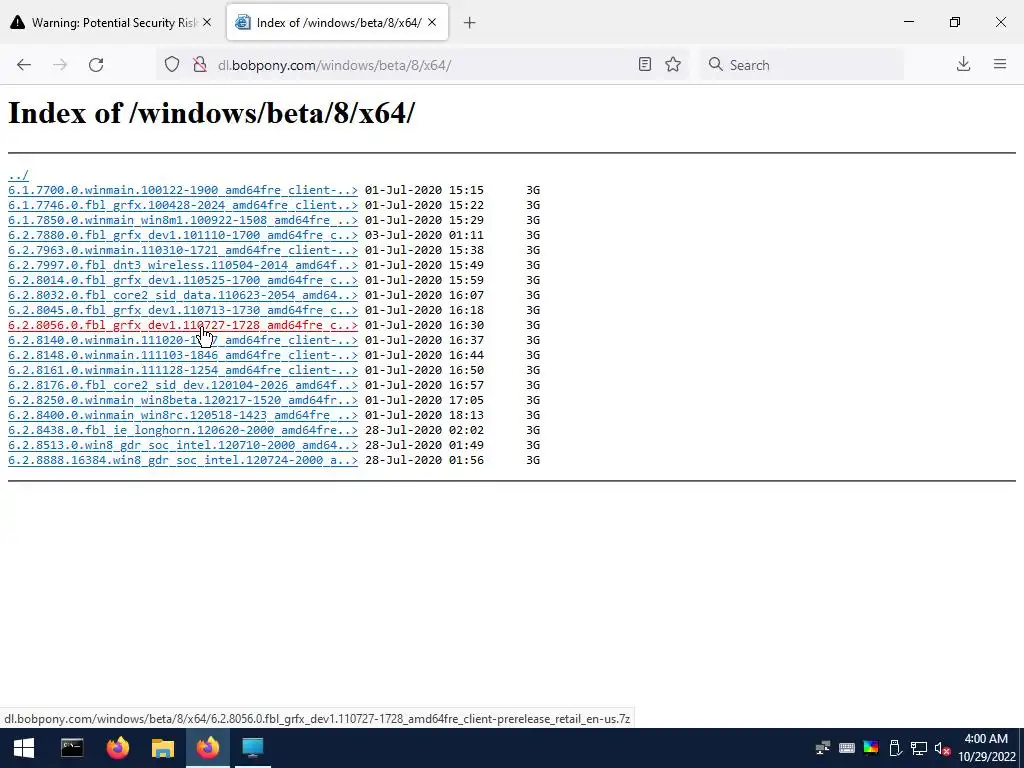This screenshot has width=1024, height=768.
Task: Open the 6.2.8014.0.fbl_grfx_dev1.110525-1700 link
Action: click(x=183, y=280)
